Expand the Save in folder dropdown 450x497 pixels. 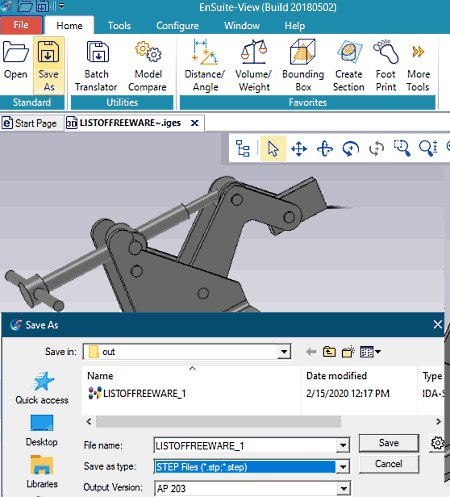[x=284, y=352]
